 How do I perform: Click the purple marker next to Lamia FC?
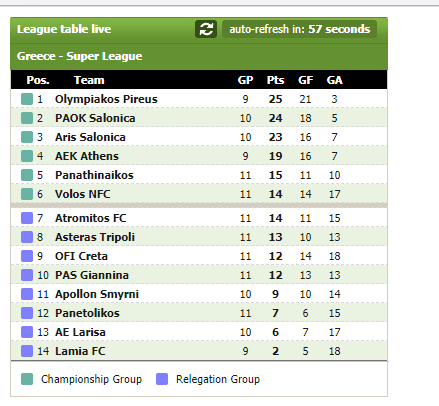pyautogui.click(x=27, y=351)
